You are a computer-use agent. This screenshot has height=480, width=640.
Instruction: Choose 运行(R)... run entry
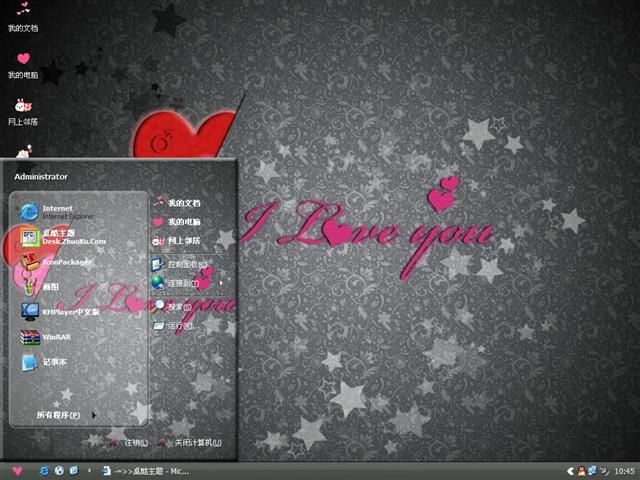coord(176,326)
